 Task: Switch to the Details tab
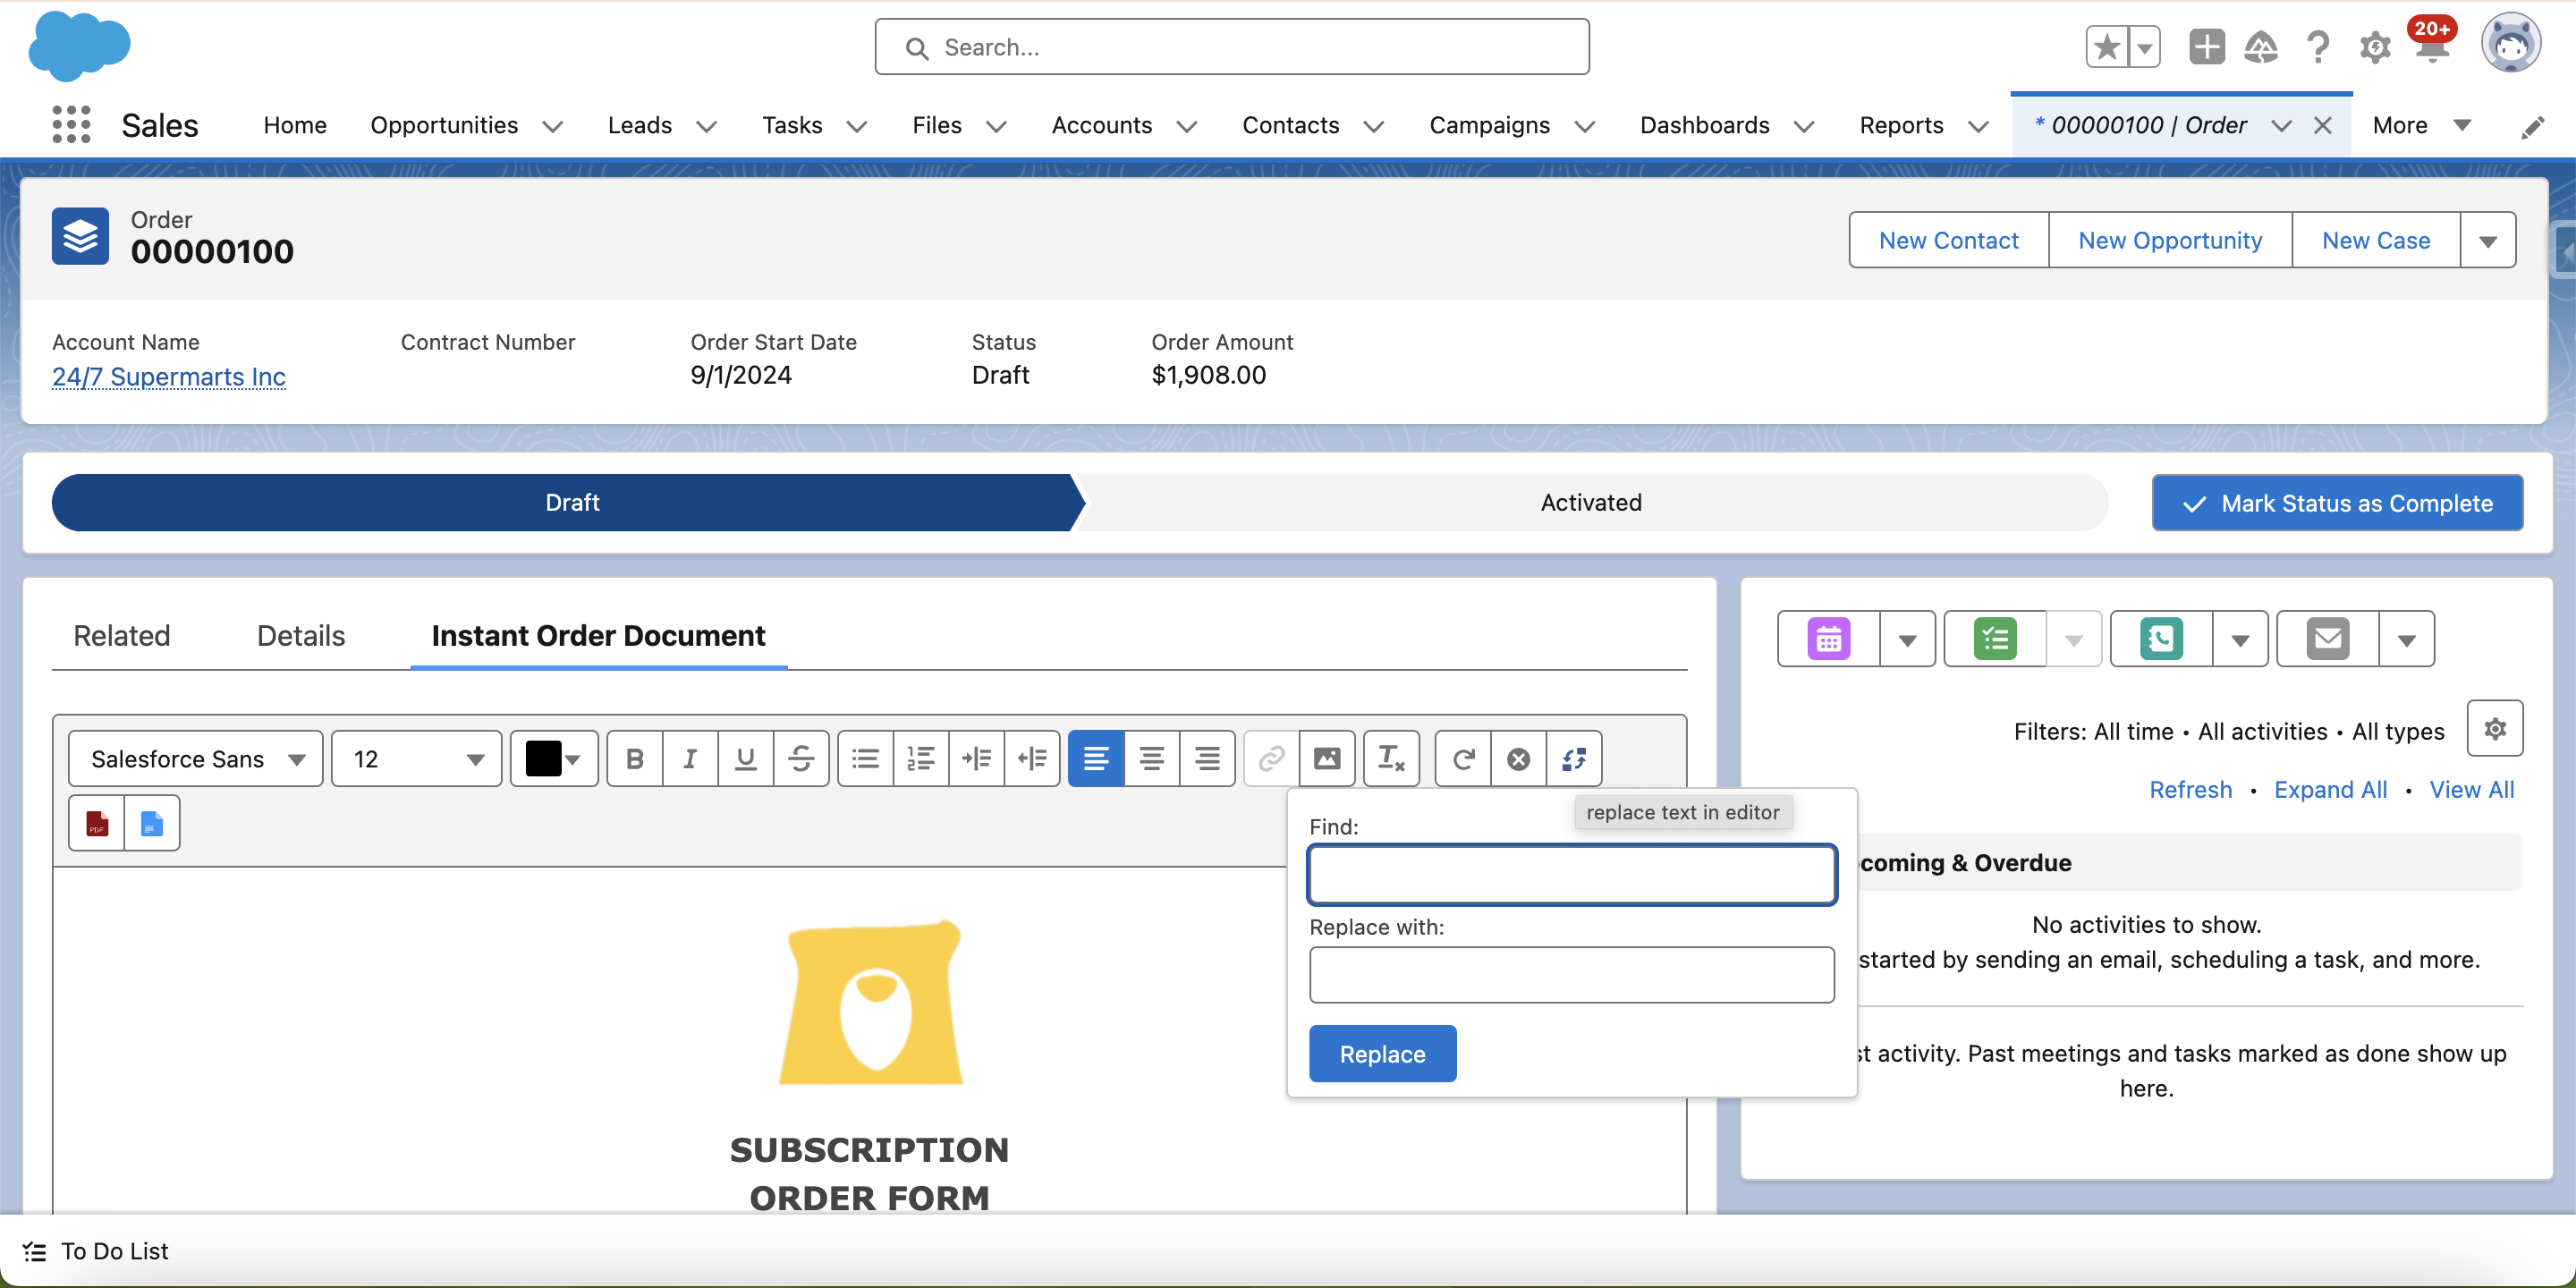click(x=301, y=636)
